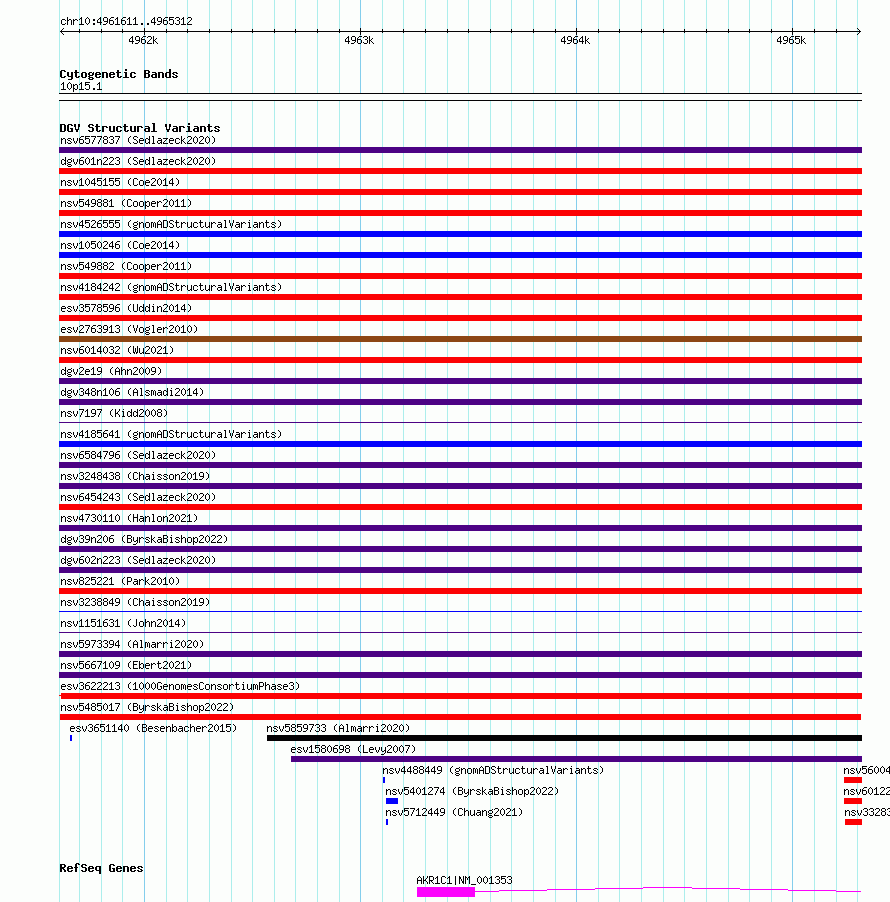
Task: Click nsv5712449 (Chuang2021) label
Action: click(454, 812)
